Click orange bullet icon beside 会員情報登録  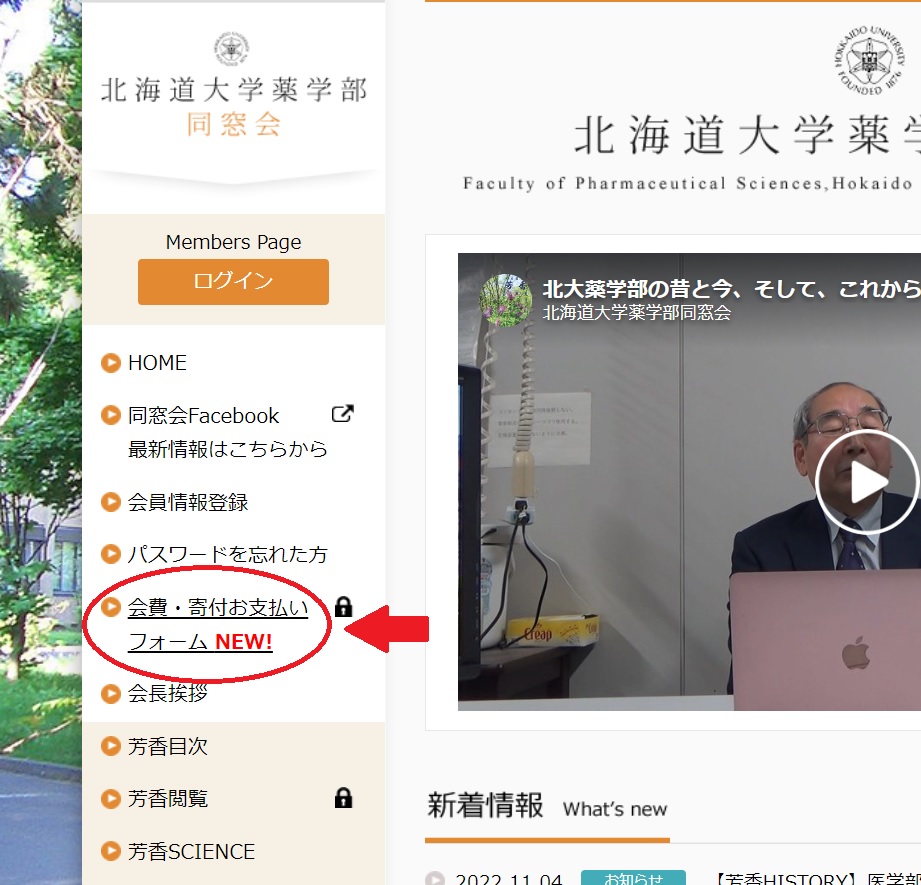(110, 503)
